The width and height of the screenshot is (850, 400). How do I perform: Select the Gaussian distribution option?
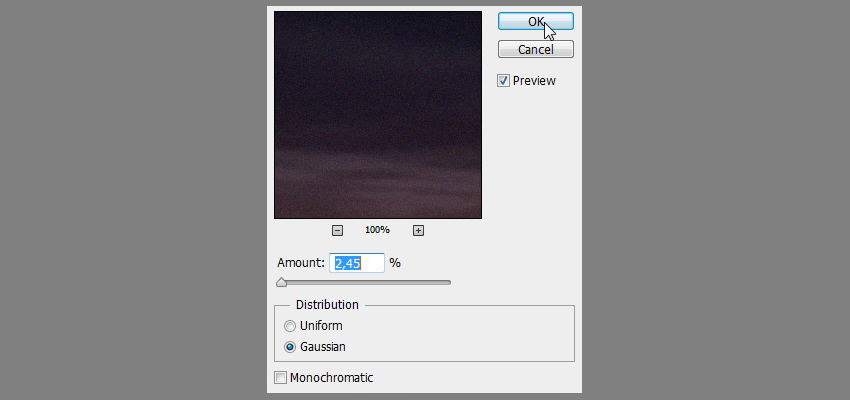pos(290,347)
